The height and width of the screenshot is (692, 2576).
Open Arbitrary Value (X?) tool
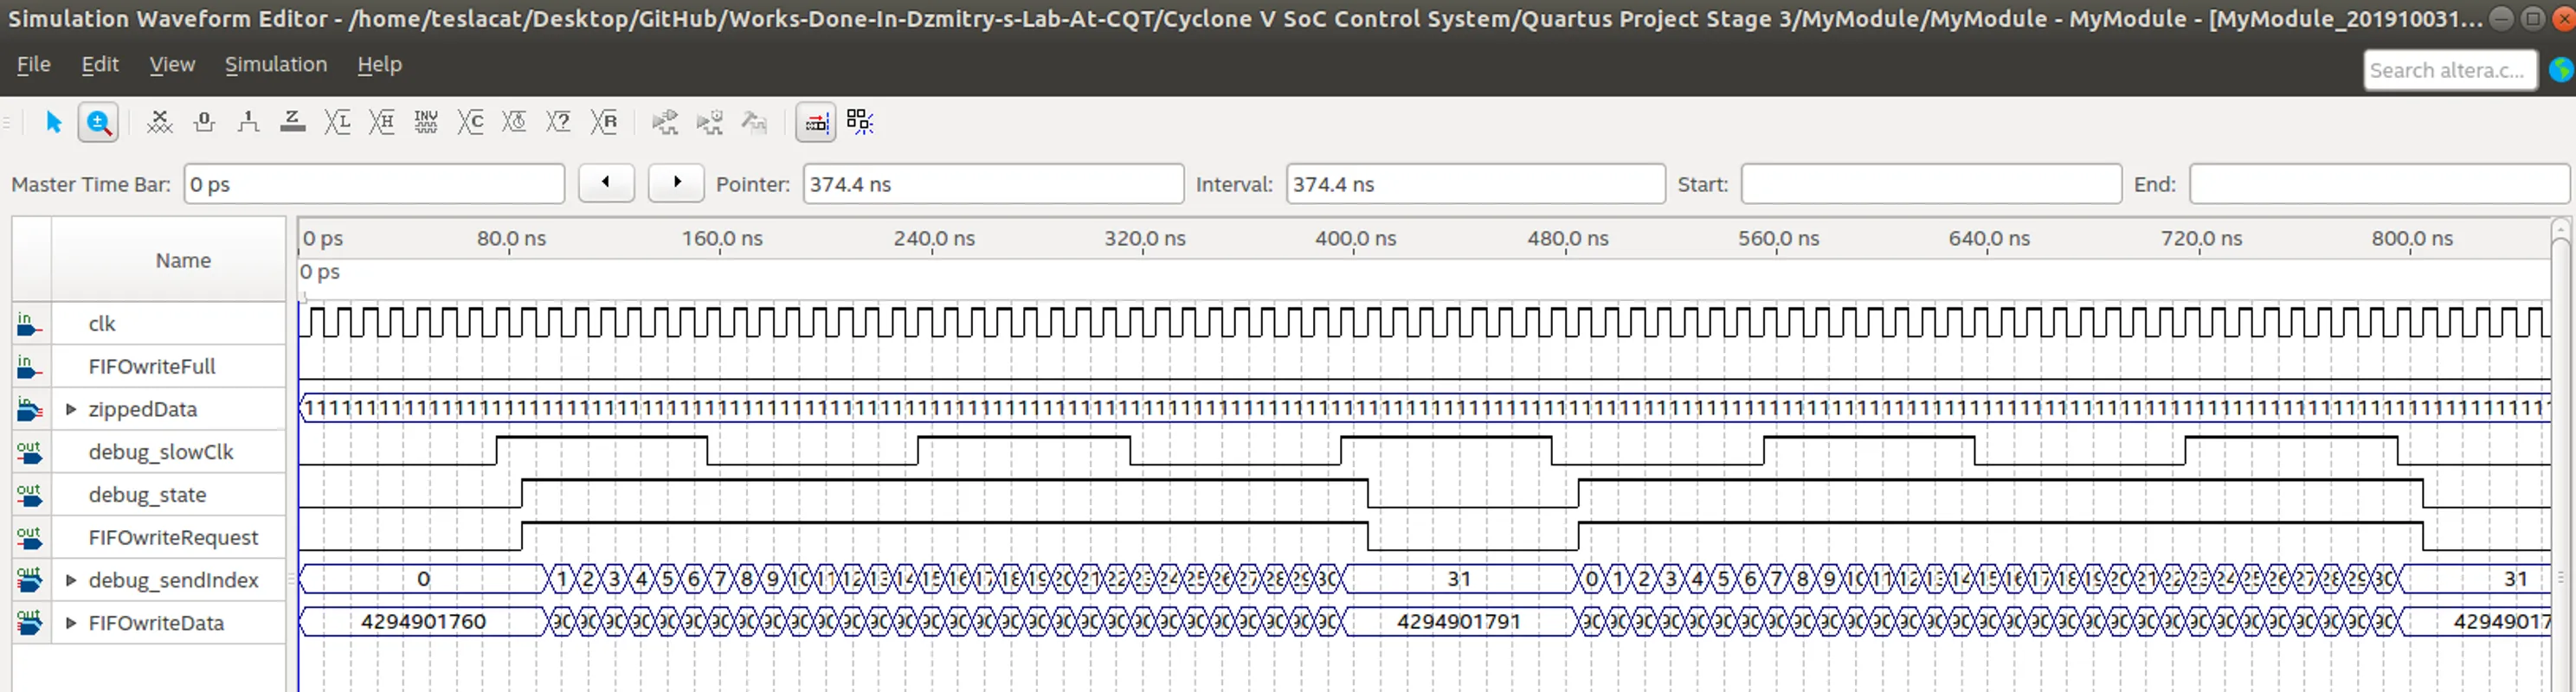pos(558,122)
